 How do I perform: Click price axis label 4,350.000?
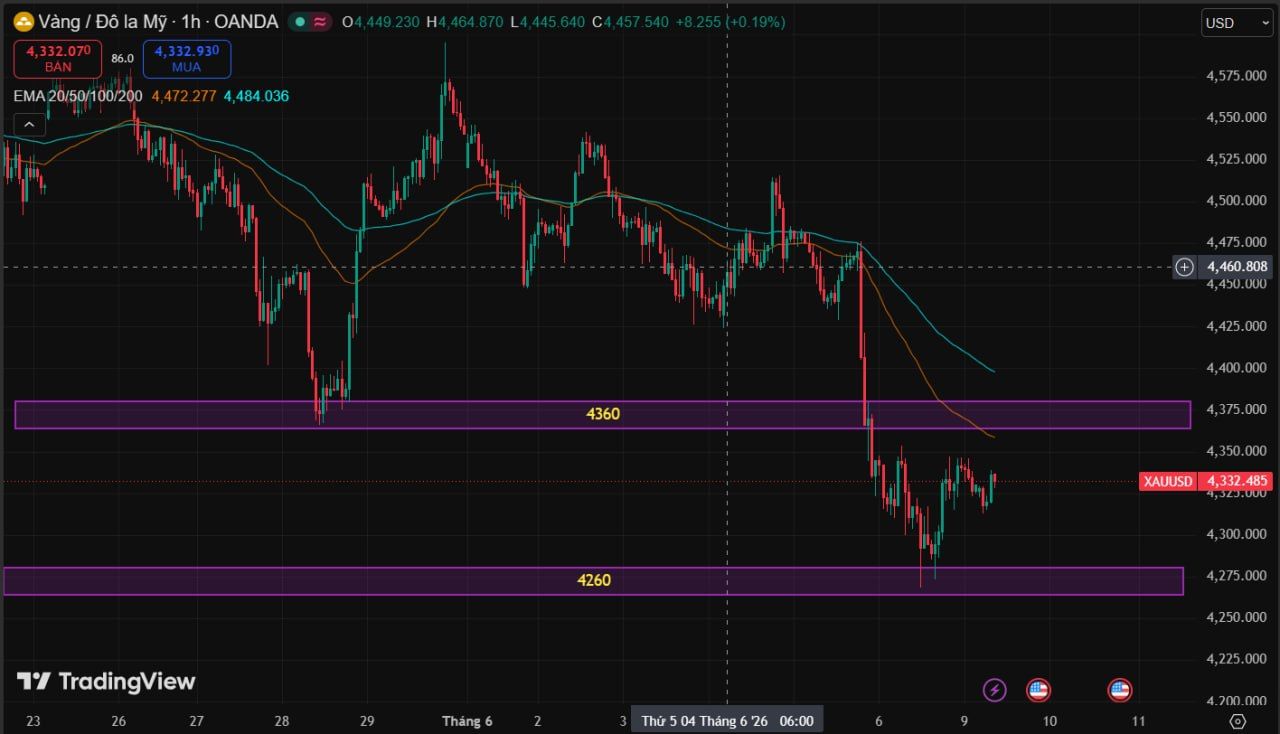click(1237, 451)
